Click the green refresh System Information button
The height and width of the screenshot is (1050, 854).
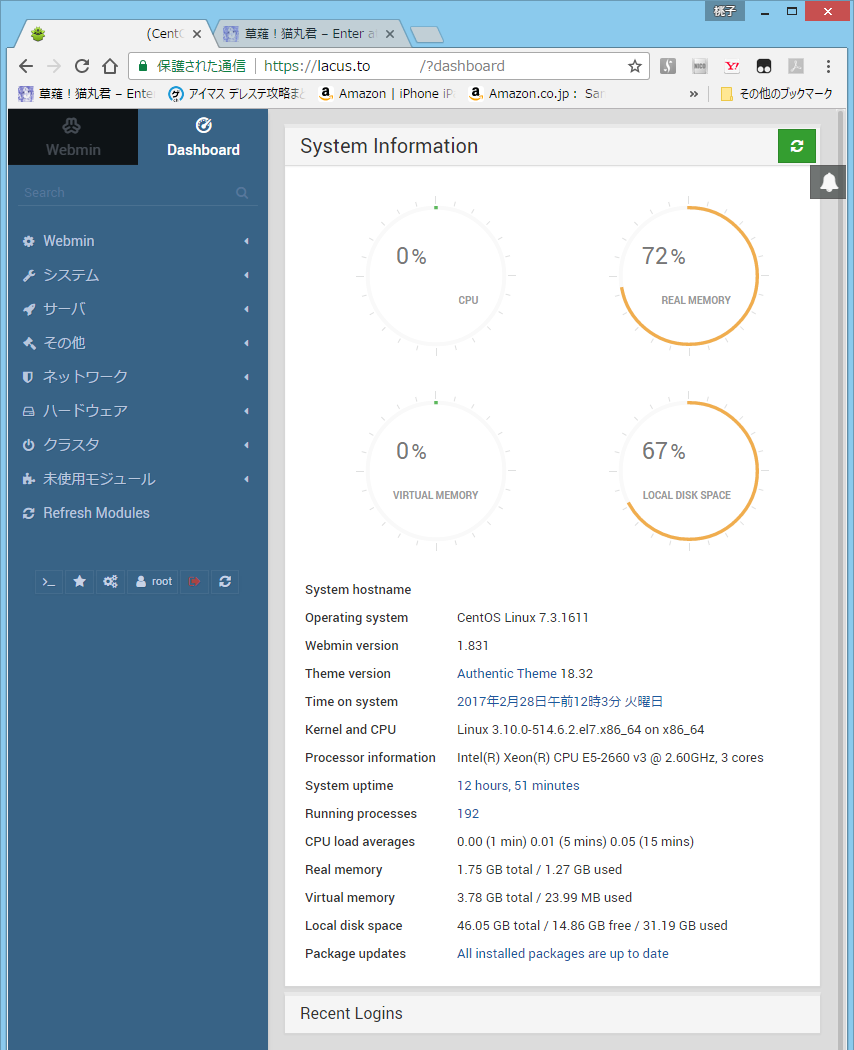click(796, 146)
